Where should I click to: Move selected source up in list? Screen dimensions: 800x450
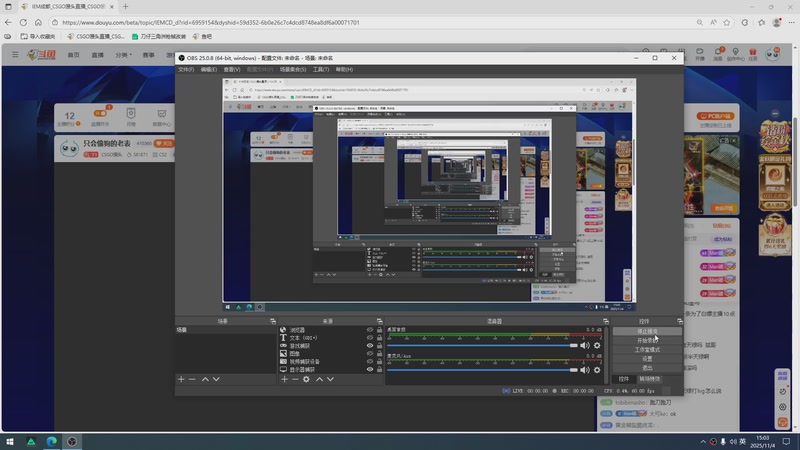(x=319, y=379)
